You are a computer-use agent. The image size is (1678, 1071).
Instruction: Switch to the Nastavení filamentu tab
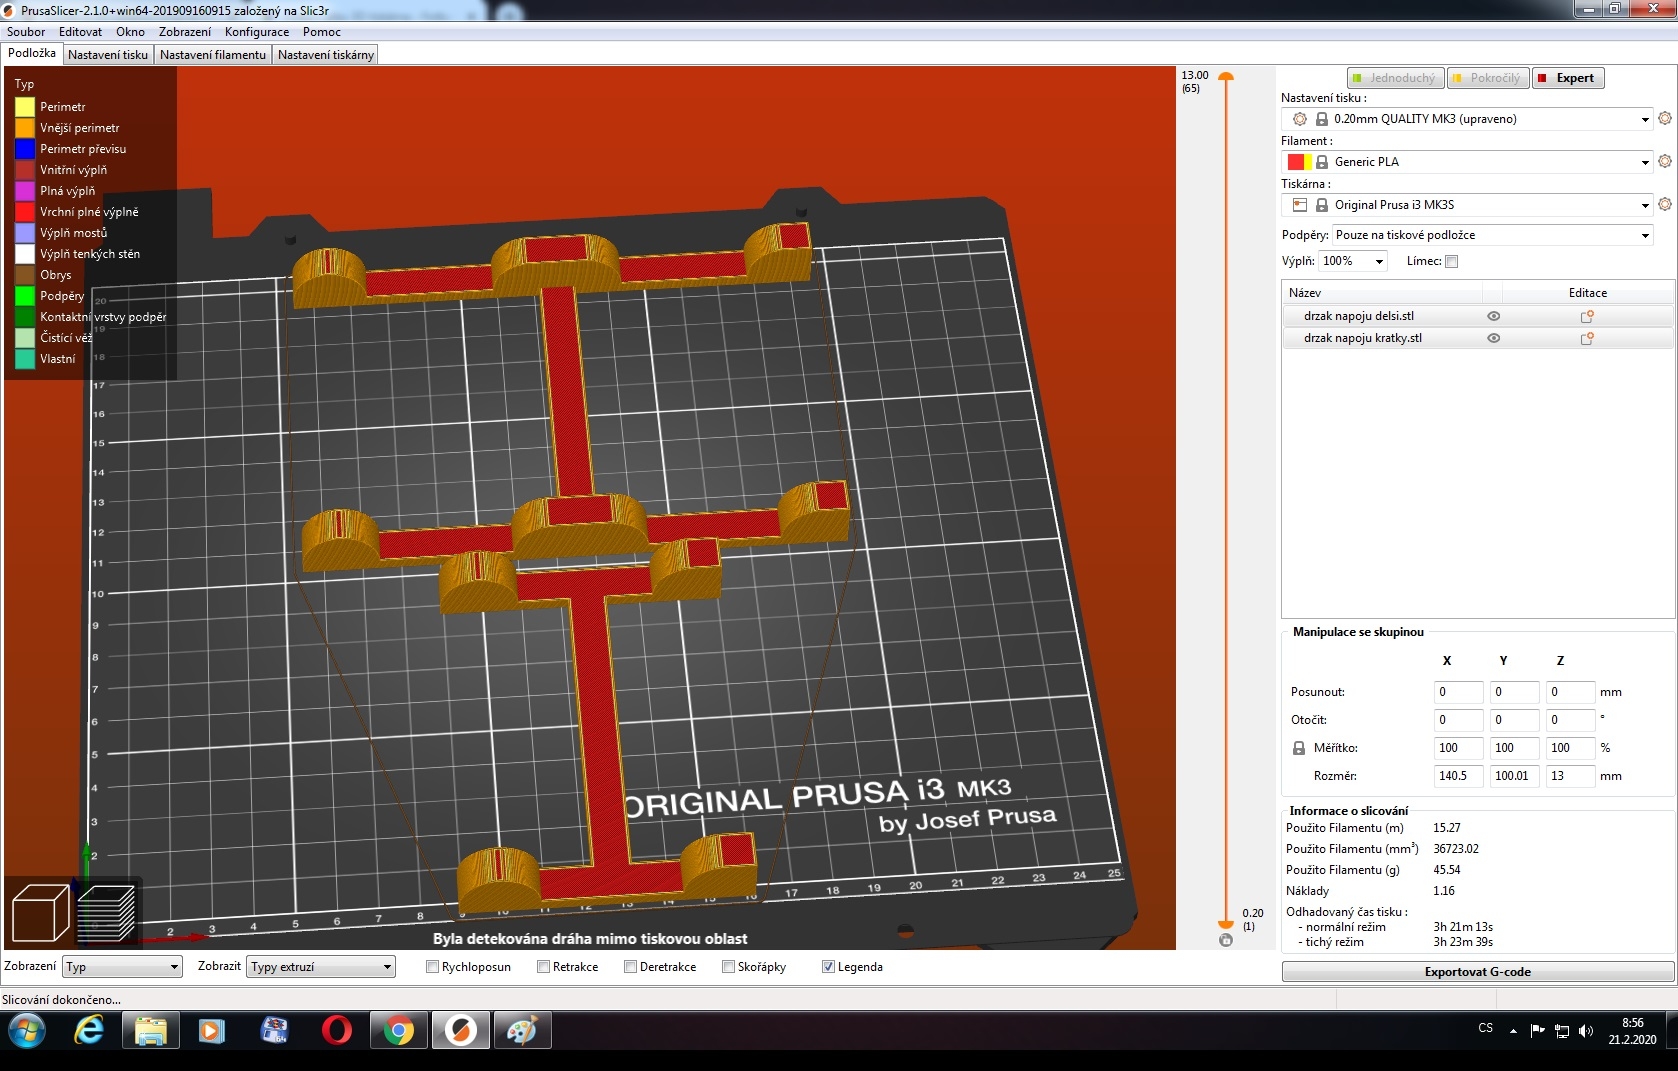pyautogui.click(x=213, y=55)
